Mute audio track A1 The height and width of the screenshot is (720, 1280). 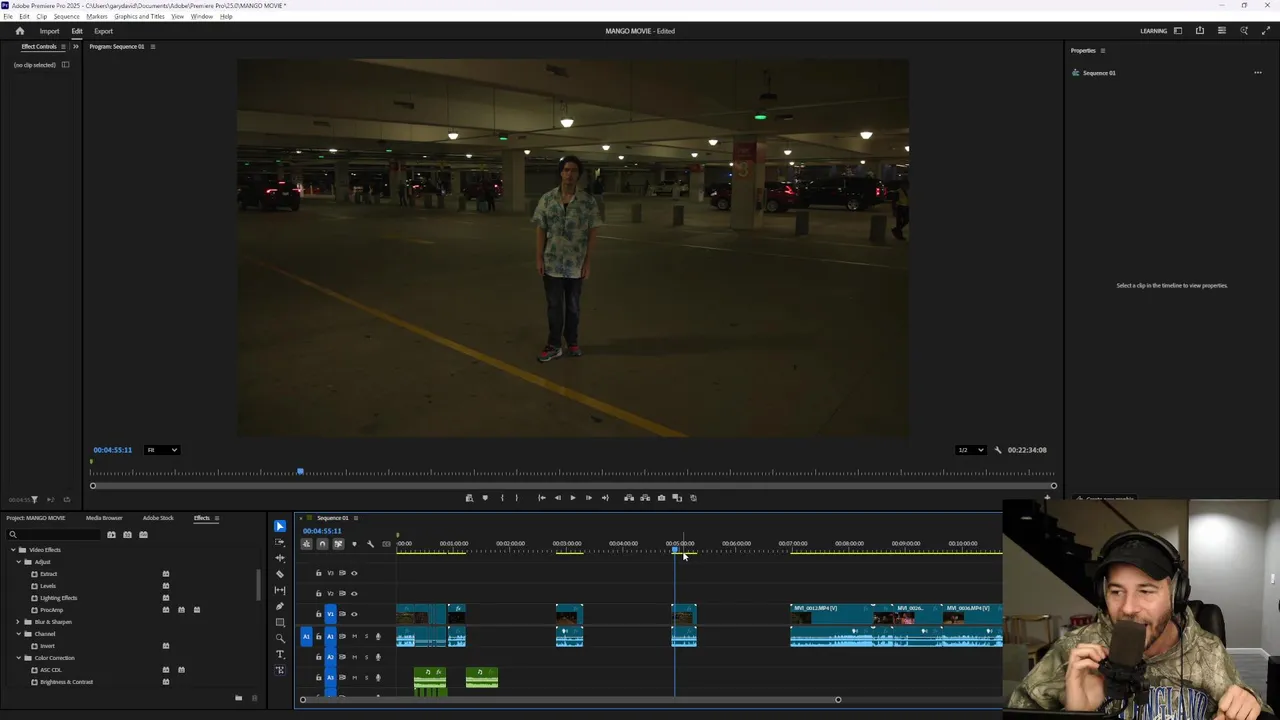click(x=354, y=636)
